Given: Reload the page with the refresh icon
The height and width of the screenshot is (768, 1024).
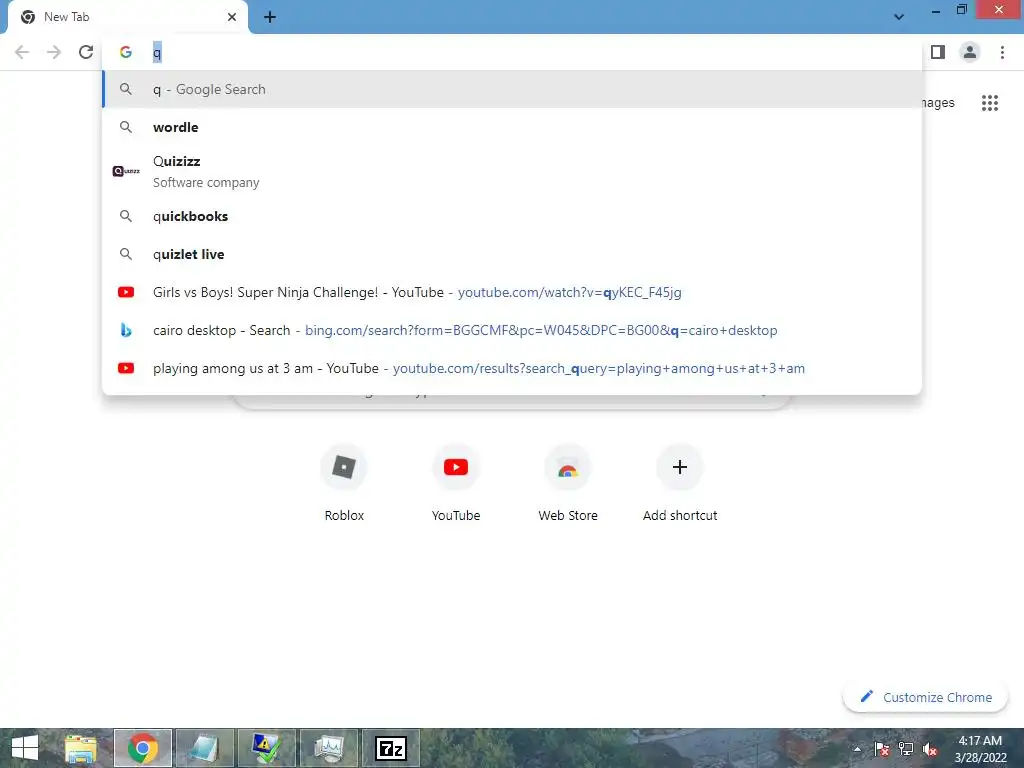Looking at the screenshot, I should click(x=86, y=52).
